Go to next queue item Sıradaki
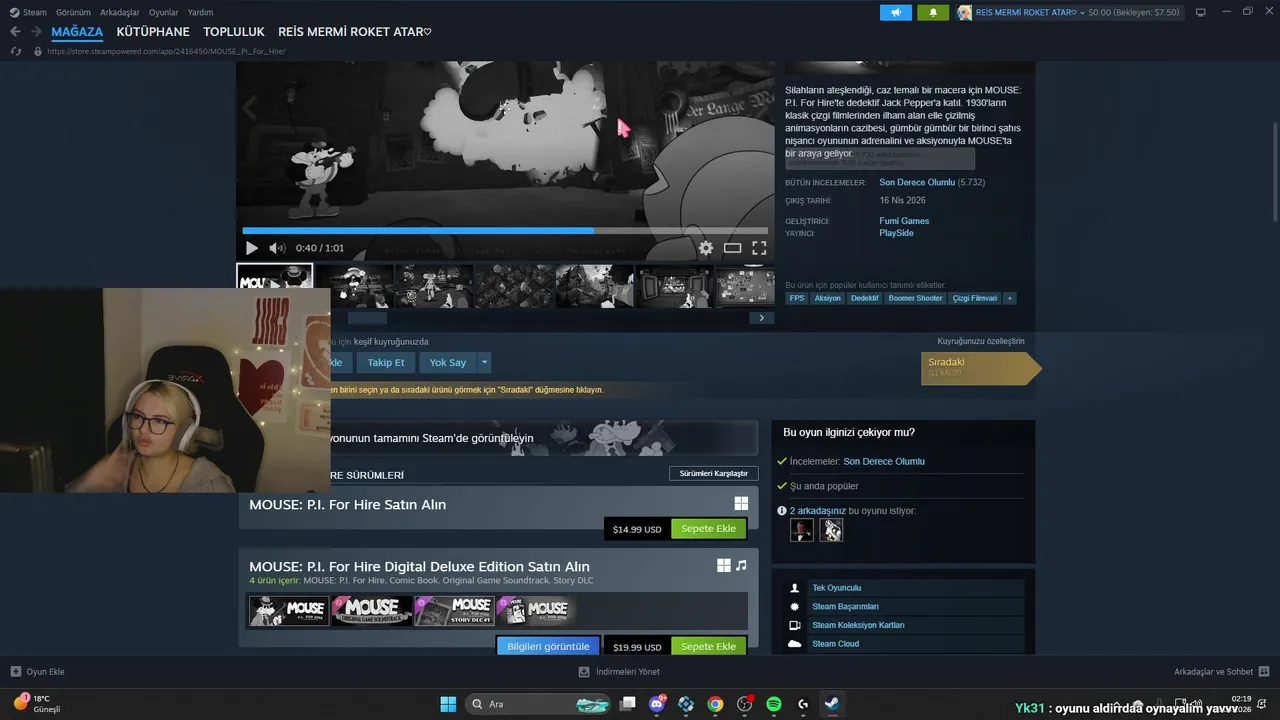 980,367
